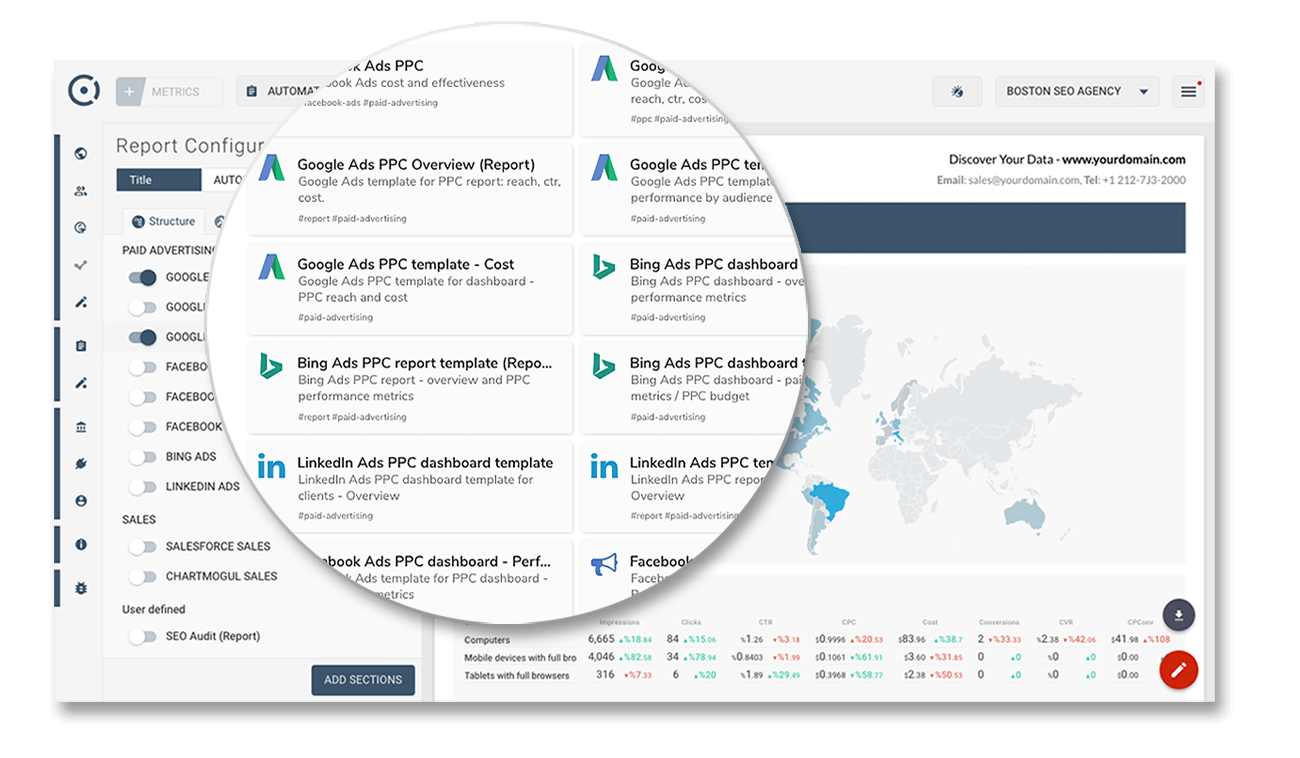
Task: Enable the SEO Audit (Report) toggle
Action: pyautogui.click(x=143, y=636)
